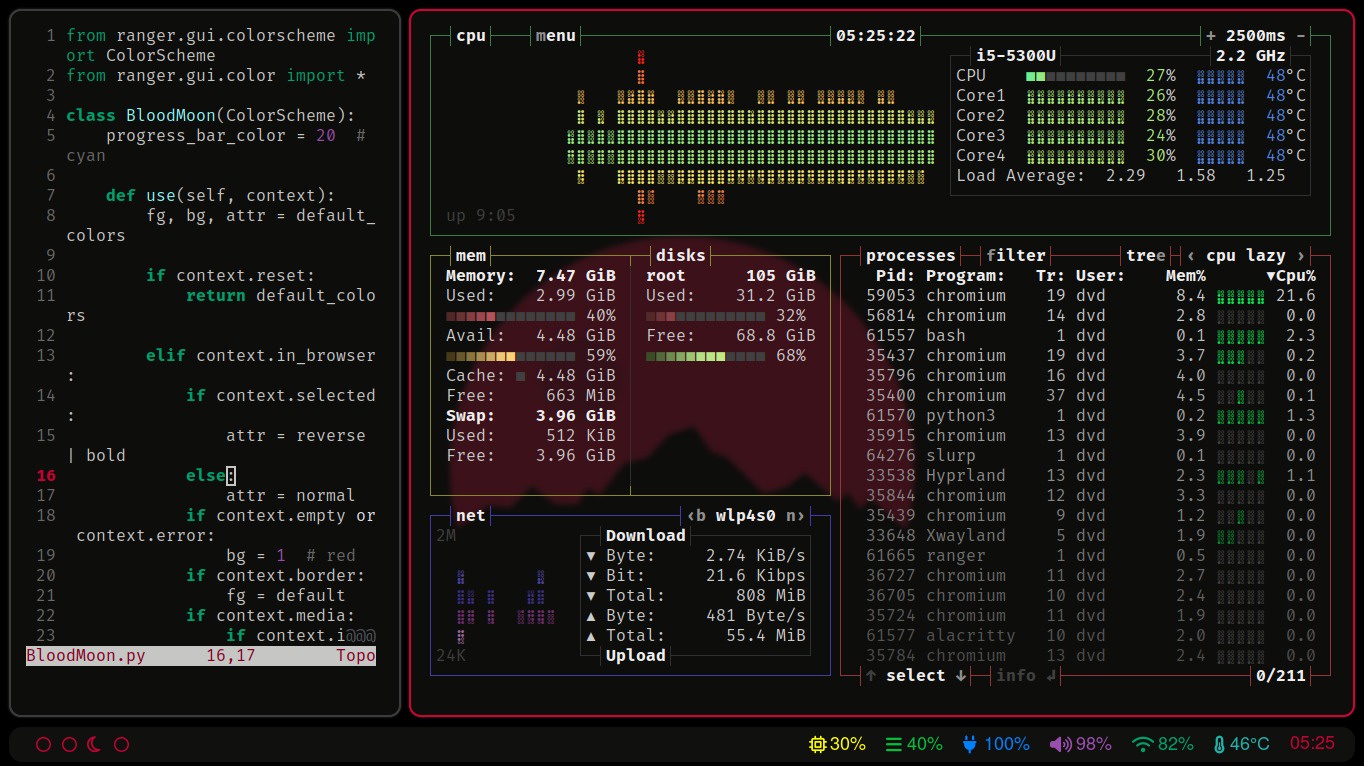Image resolution: width=1364 pixels, height=766 pixels.
Task: Click the 05:25:22 clock in btop
Action: pos(876,35)
